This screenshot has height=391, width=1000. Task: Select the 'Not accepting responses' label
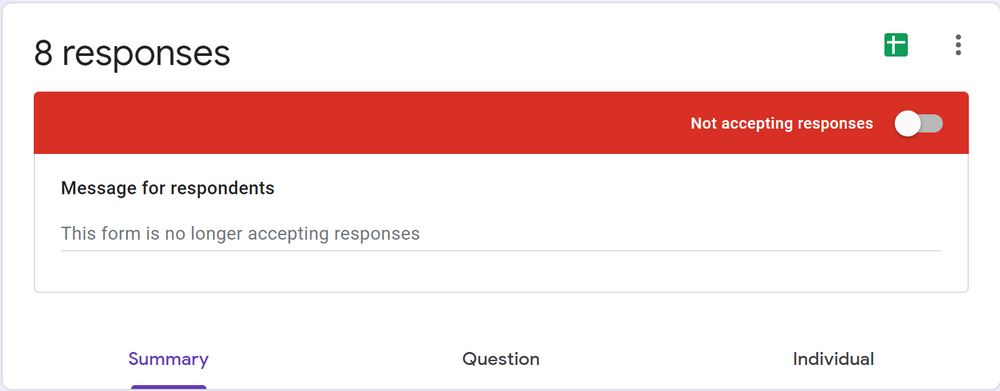pos(781,123)
